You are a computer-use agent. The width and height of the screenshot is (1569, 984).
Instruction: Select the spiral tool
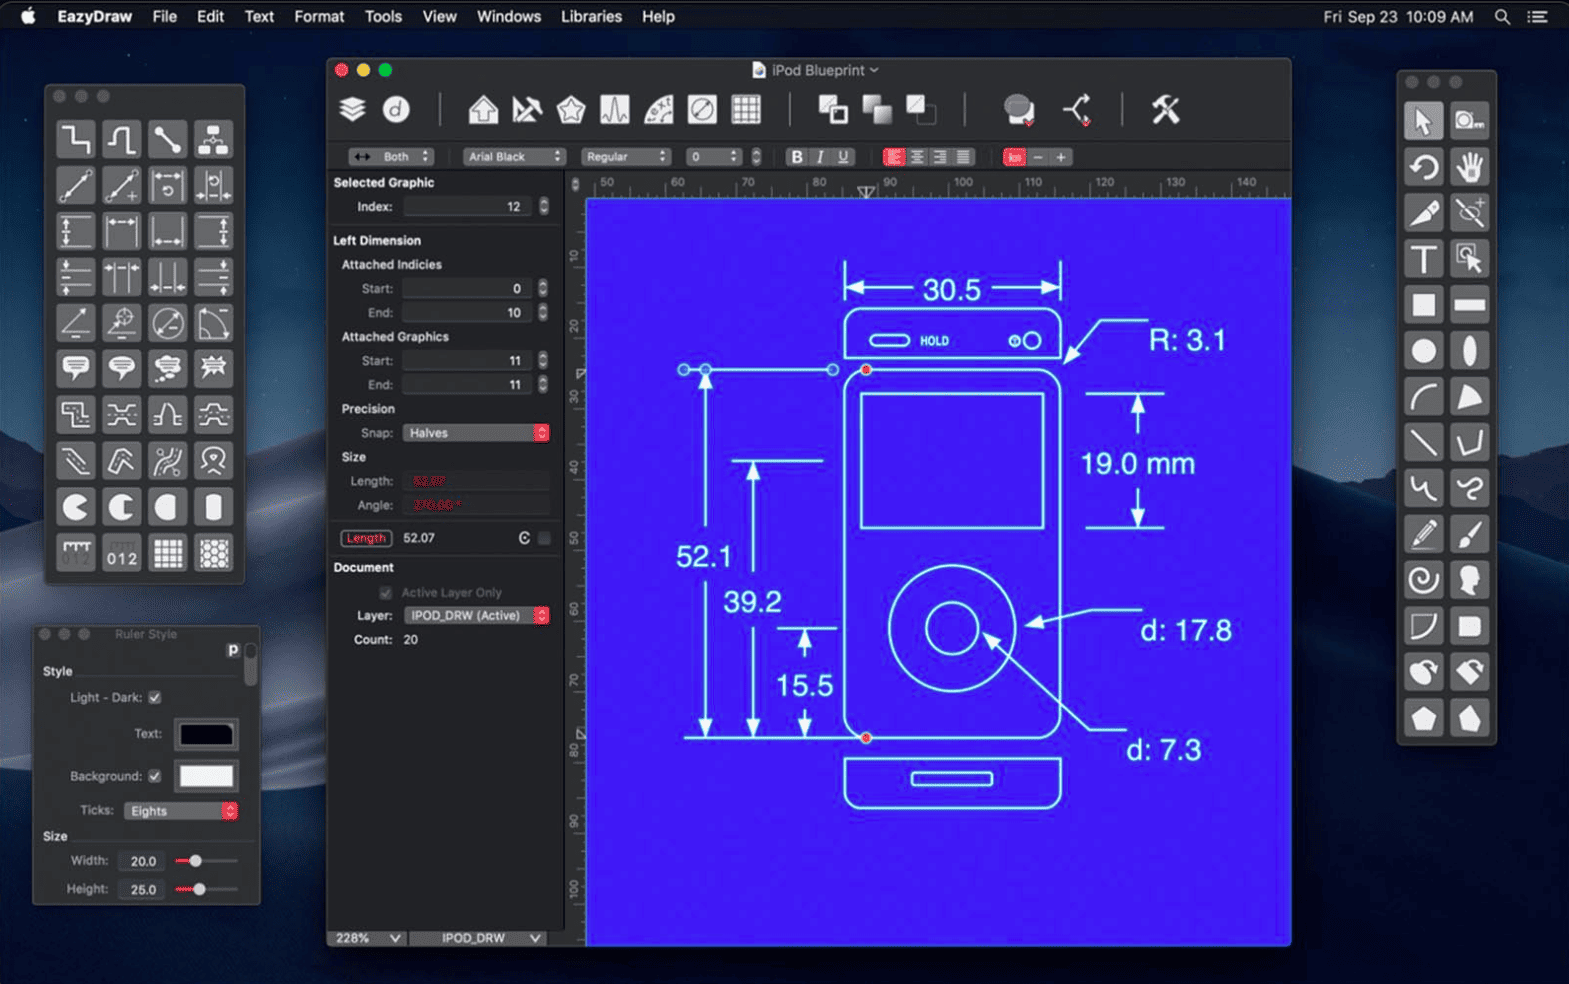[x=1423, y=581]
